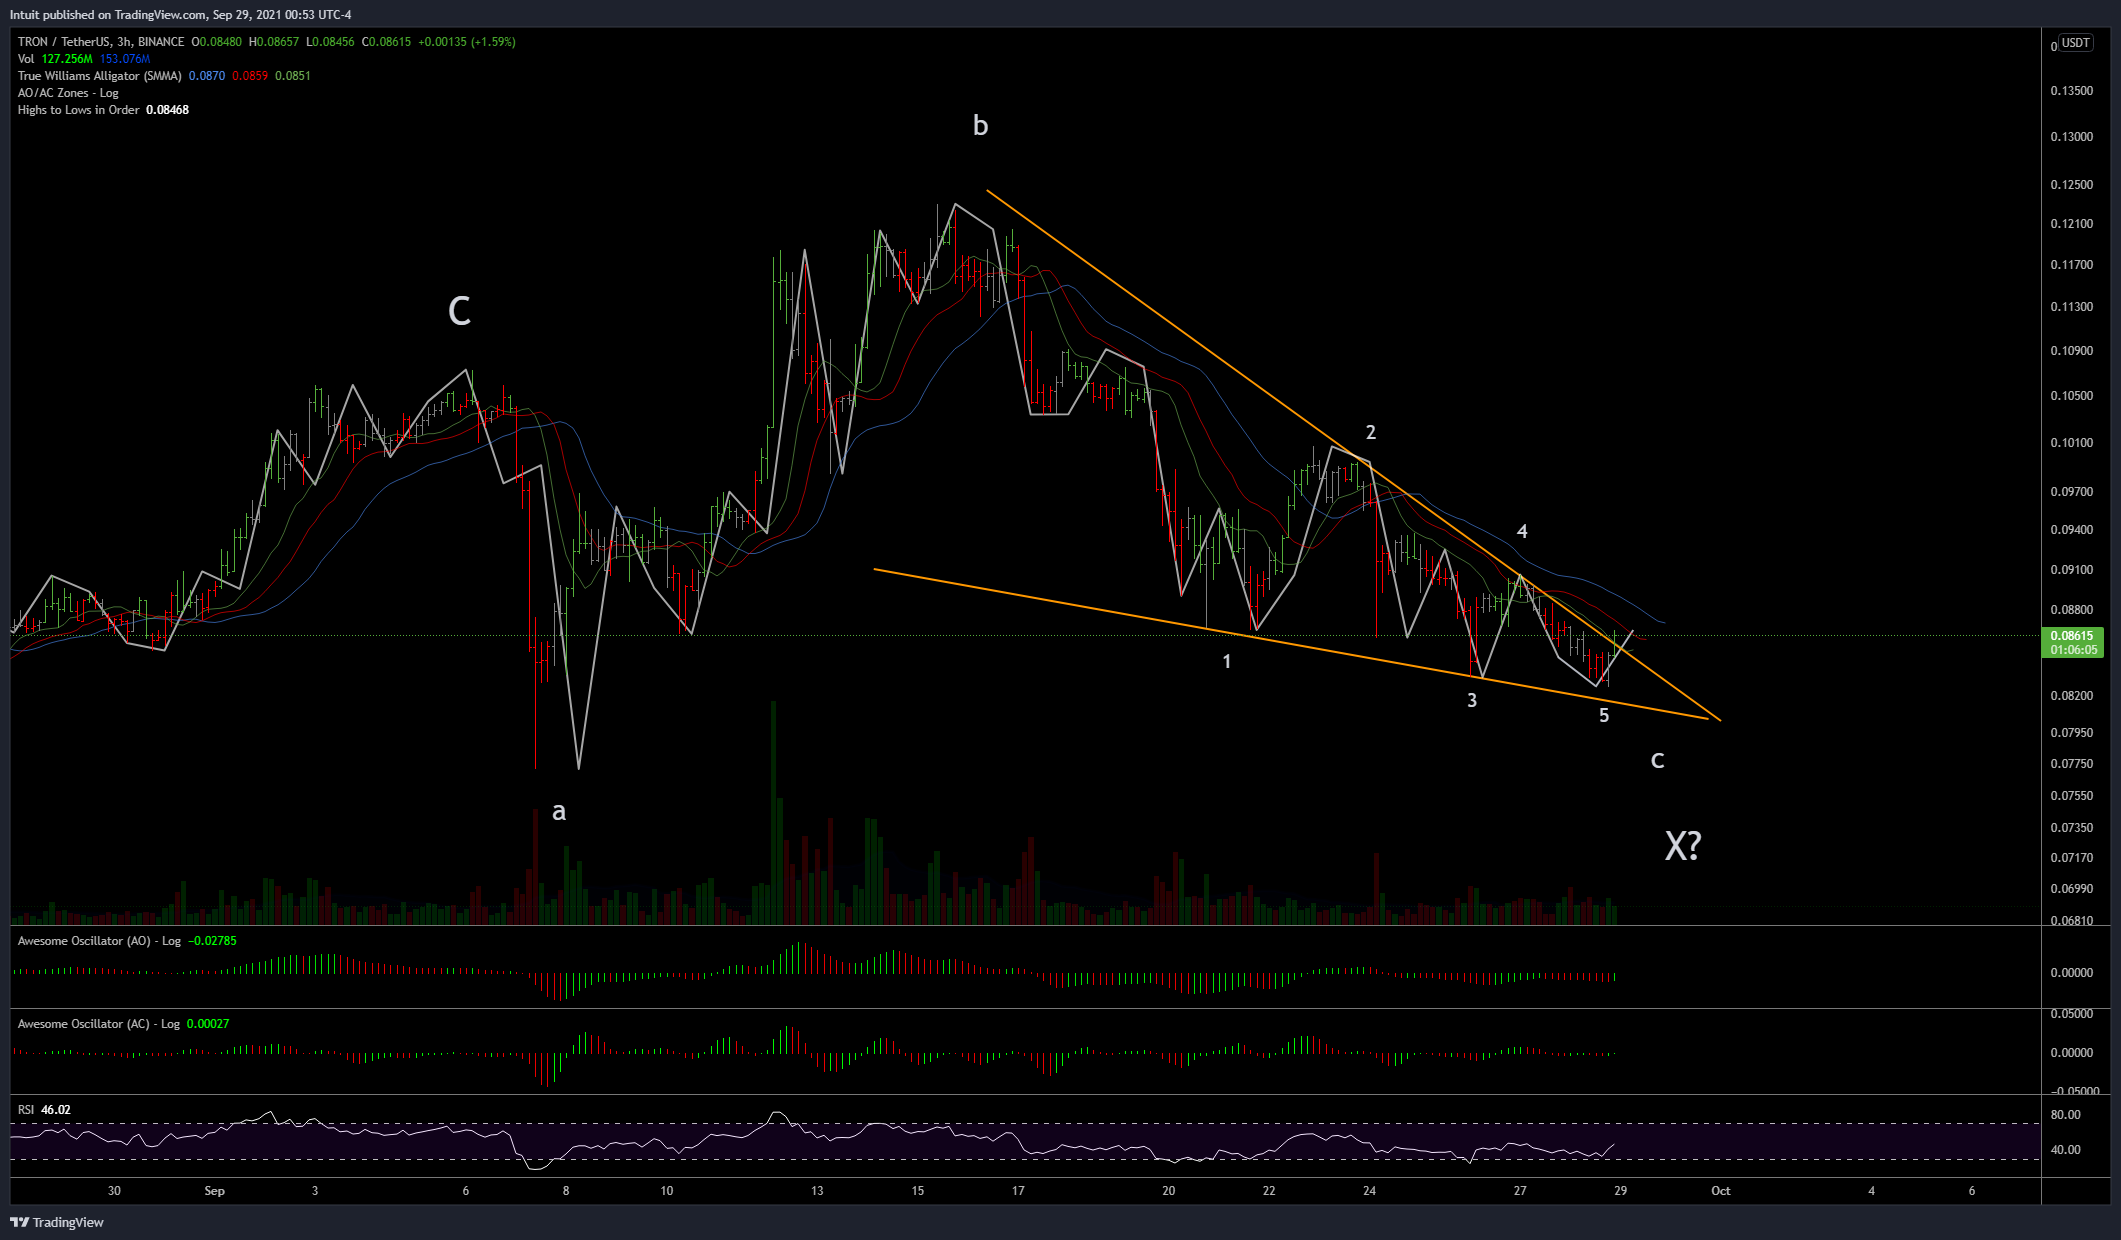Click the '30' date on time axis

coord(114,1191)
